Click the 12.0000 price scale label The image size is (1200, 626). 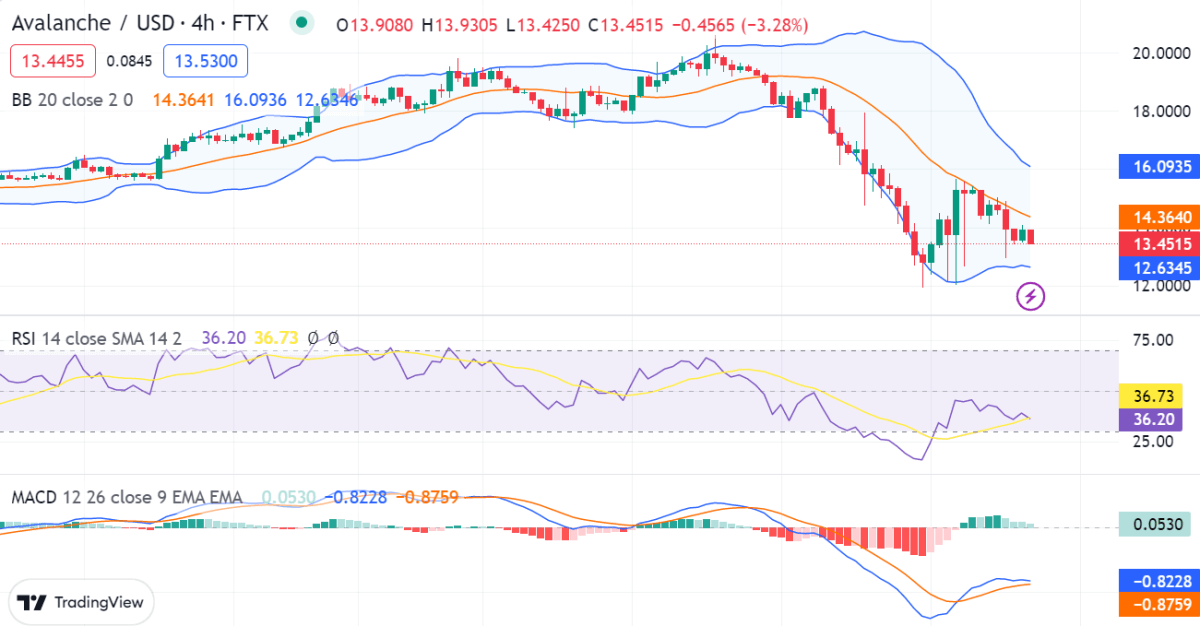coord(1160,286)
